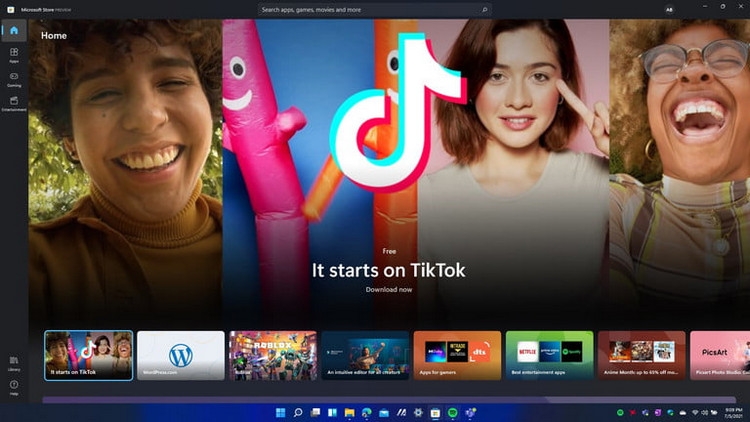Open the Windows Start menu

281,412
